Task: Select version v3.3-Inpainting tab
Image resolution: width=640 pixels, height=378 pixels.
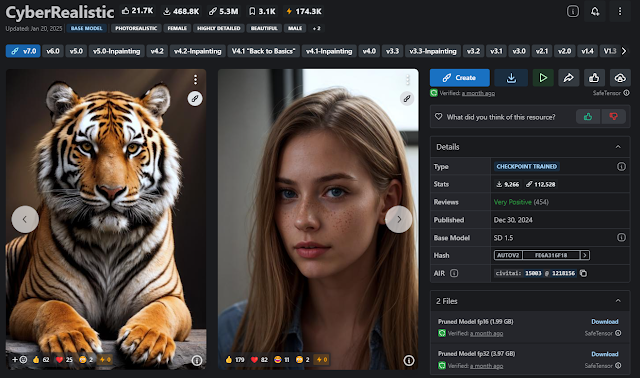Action: (x=433, y=51)
